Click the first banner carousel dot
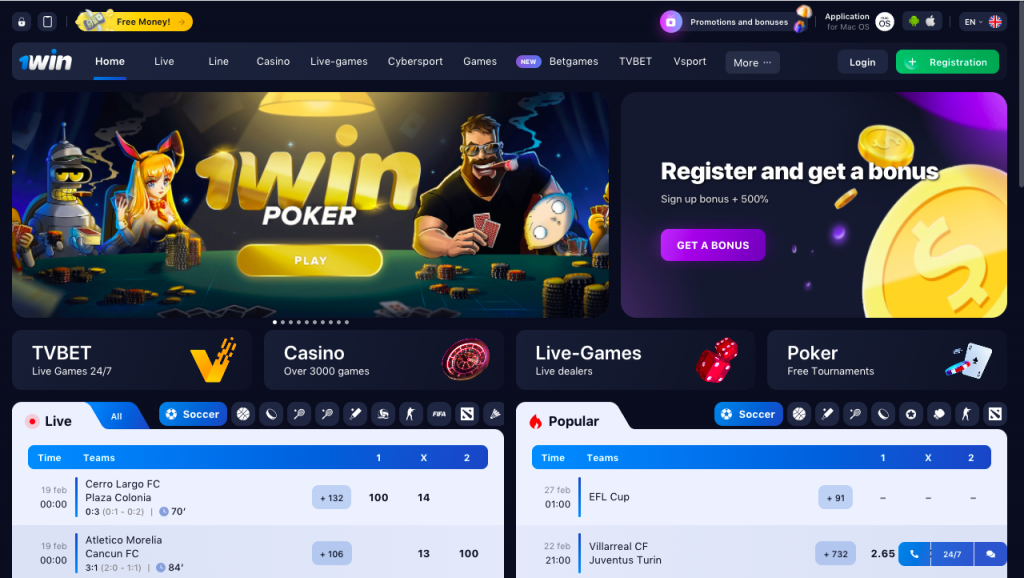Image resolution: width=1024 pixels, height=578 pixels. 274,322
